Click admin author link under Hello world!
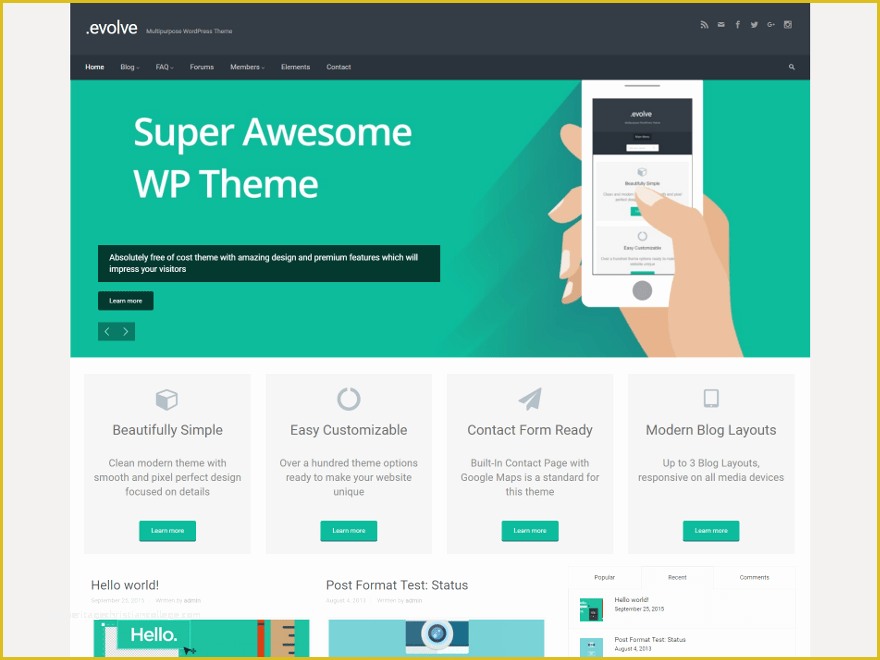The image size is (880, 660). (x=192, y=601)
